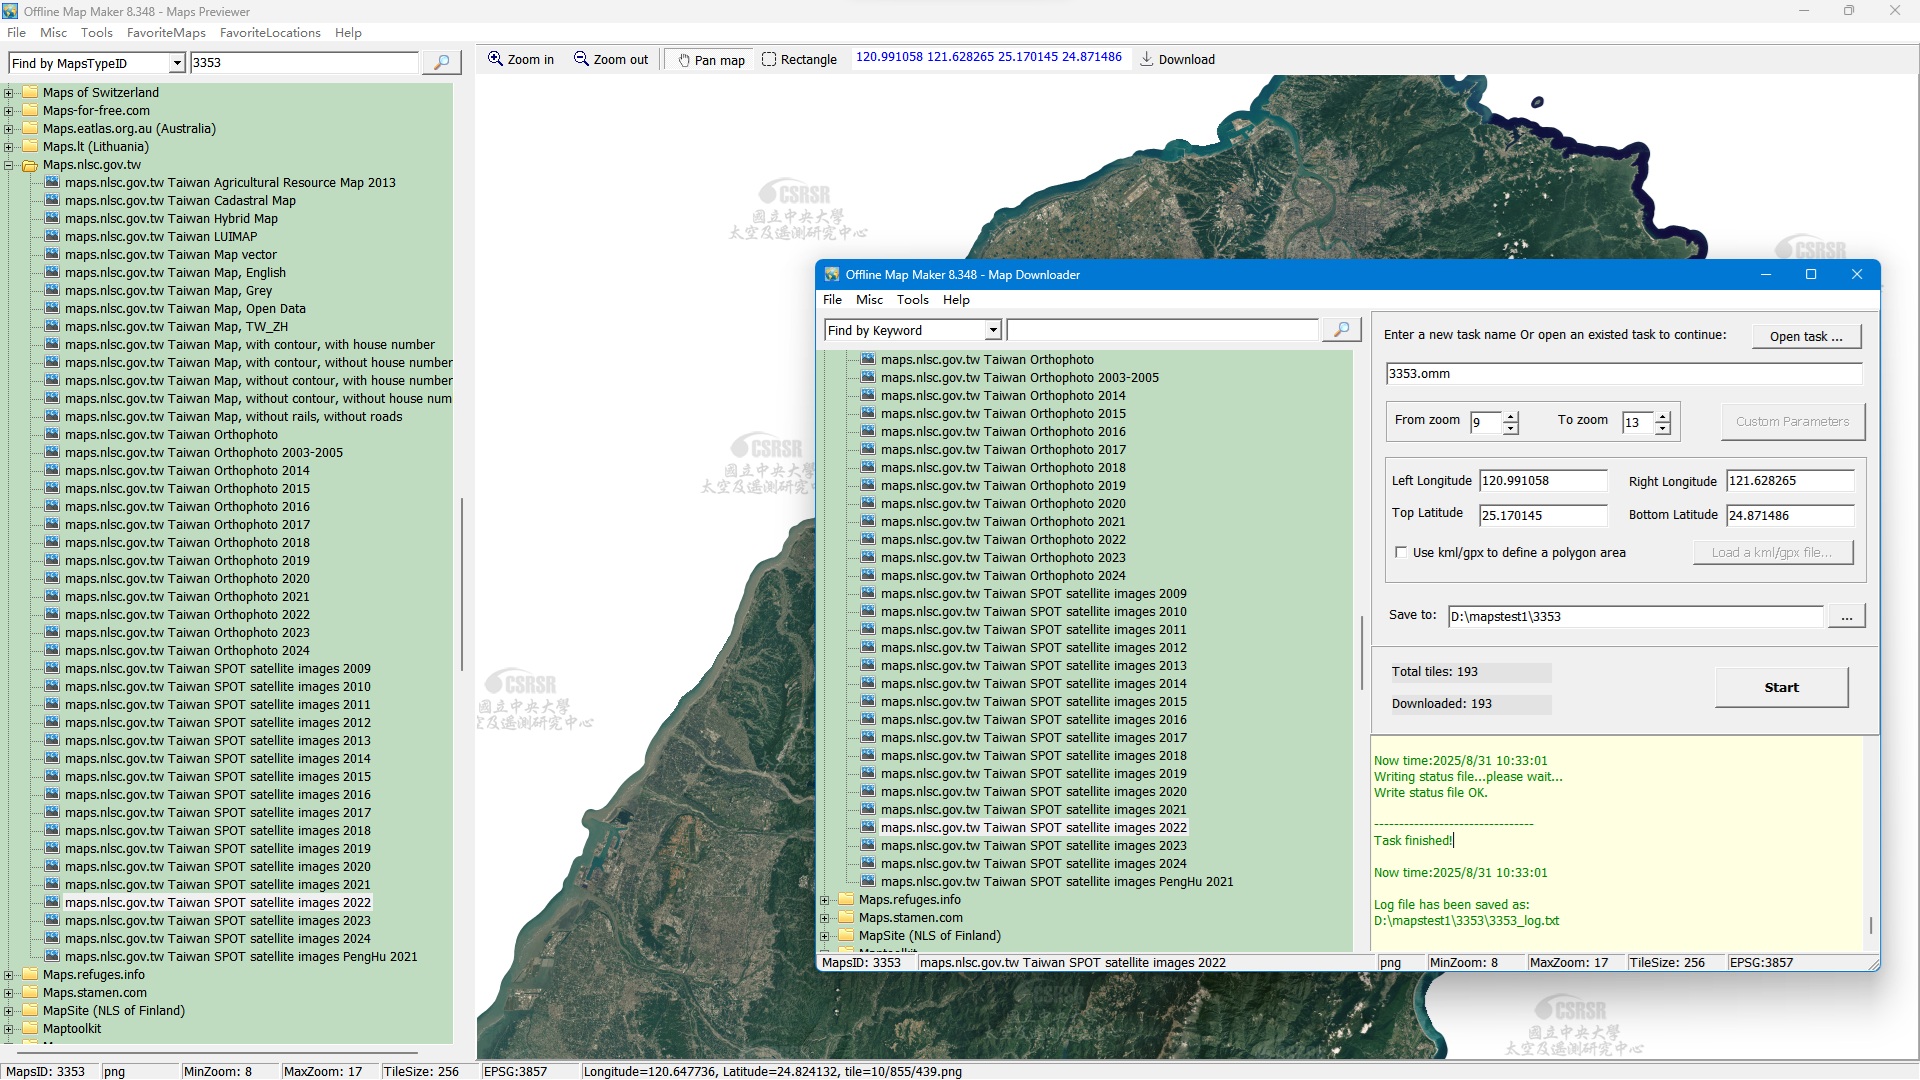Click the search icon beside the 3353 field
This screenshot has width=1920, height=1080.
pyautogui.click(x=441, y=63)
